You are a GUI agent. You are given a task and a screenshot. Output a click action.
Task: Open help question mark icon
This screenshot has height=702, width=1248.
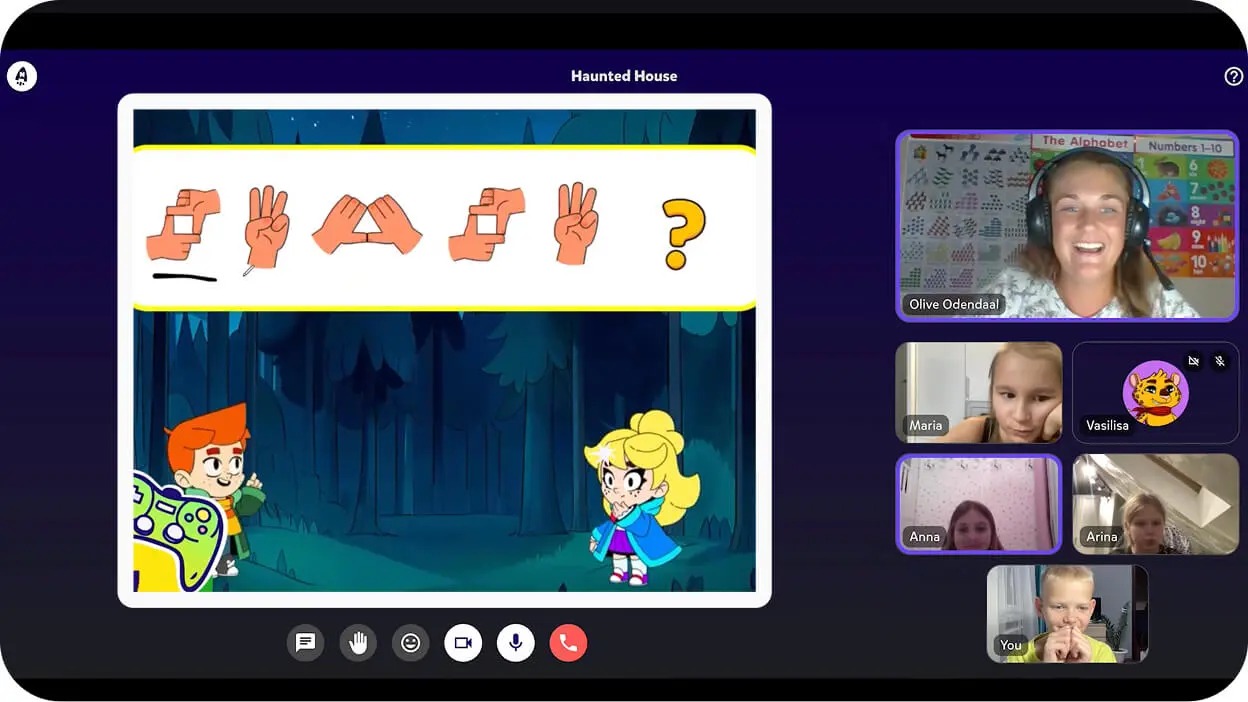tap(1233, 76)
